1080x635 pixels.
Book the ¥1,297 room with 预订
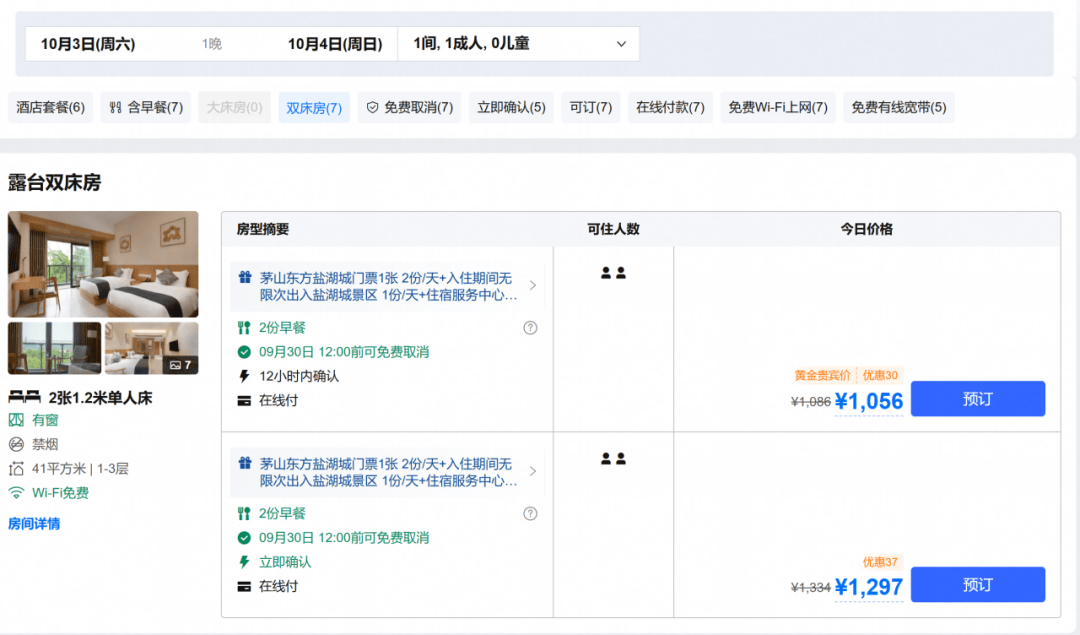coord(977,585)
